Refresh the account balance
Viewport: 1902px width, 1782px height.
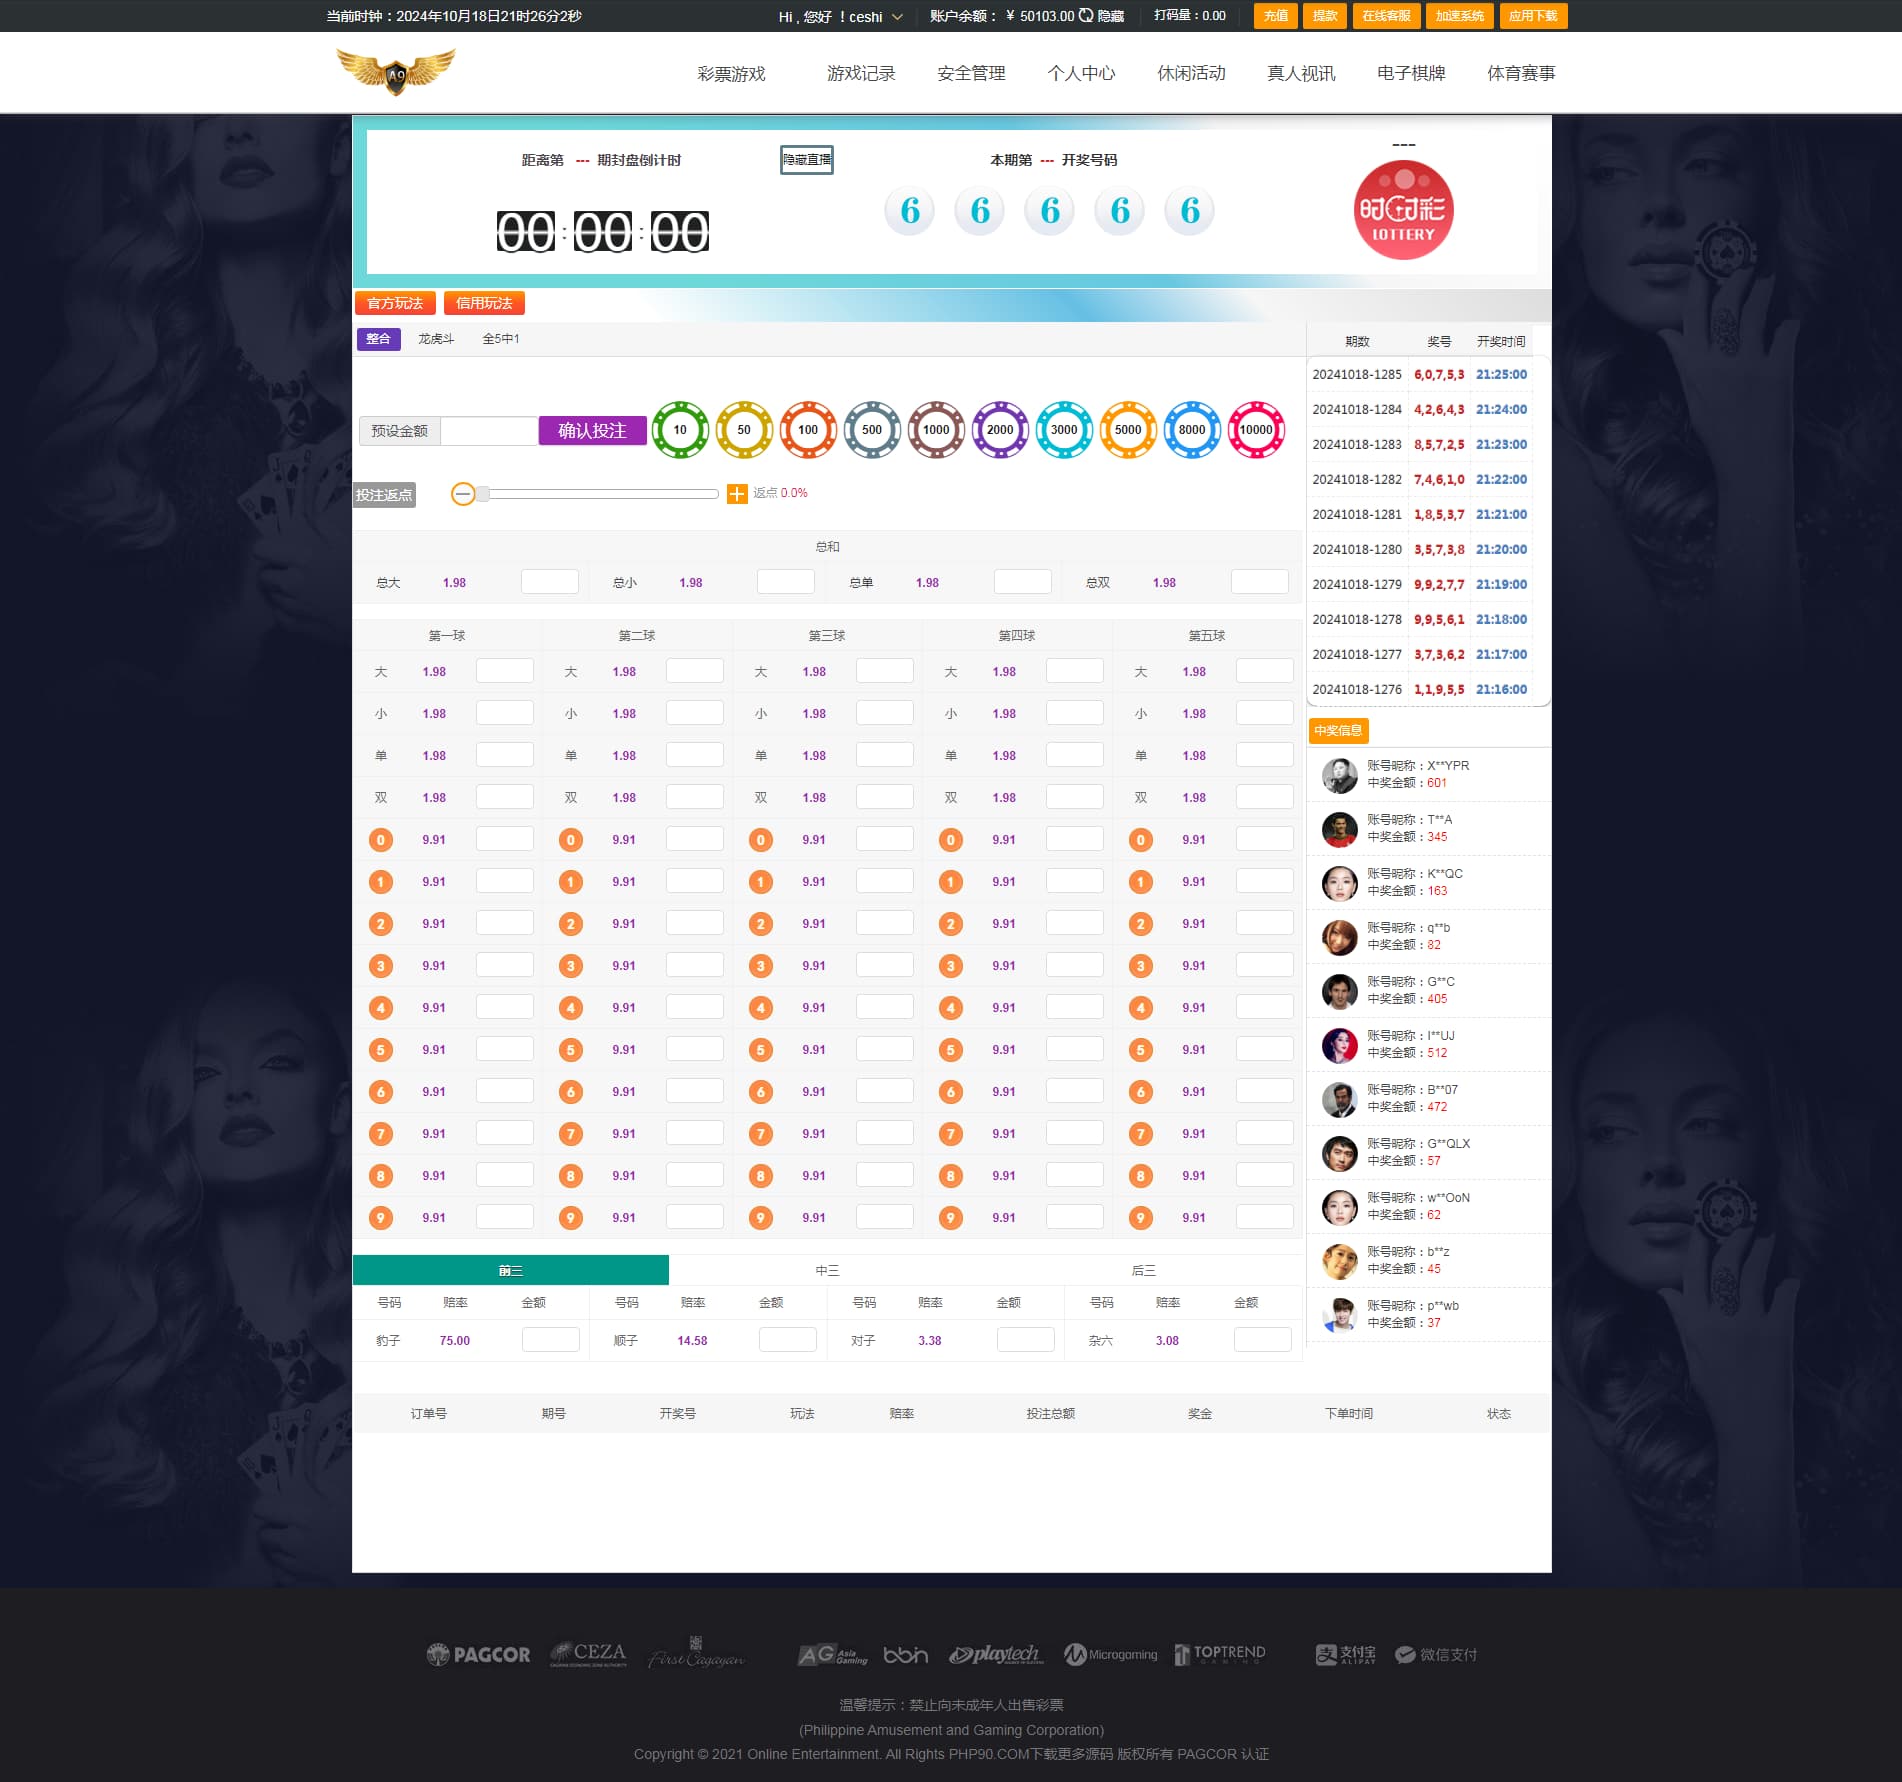tap(1086, 16)
